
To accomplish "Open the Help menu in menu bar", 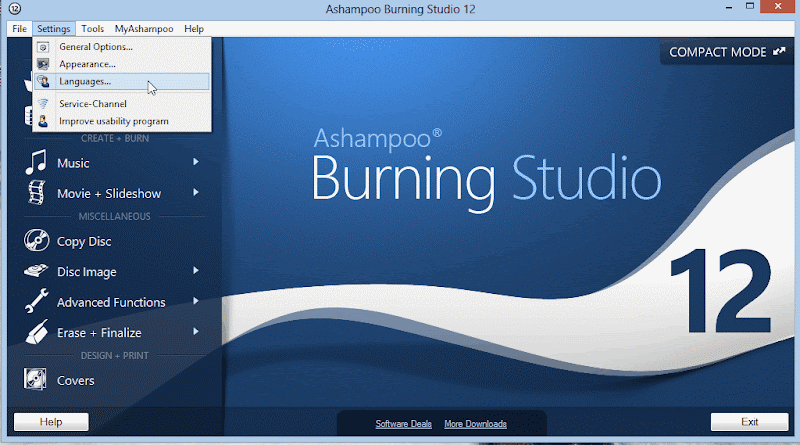I will click(194, 29).
